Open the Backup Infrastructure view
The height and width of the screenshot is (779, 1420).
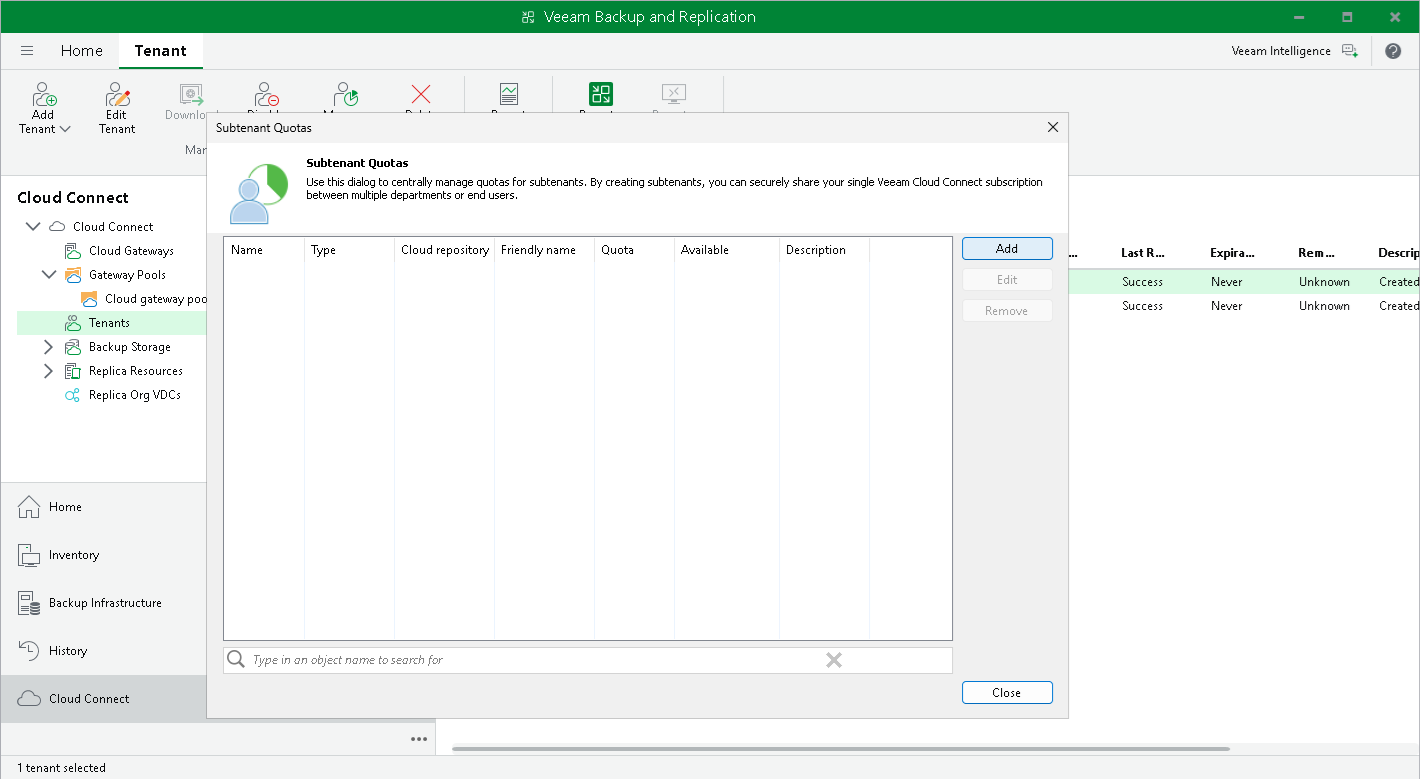[x=104, y=603]
